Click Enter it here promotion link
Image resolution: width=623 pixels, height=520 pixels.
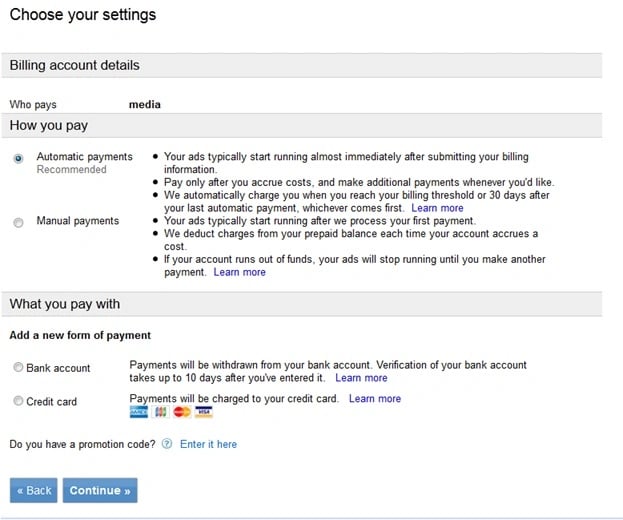[208, 444]
